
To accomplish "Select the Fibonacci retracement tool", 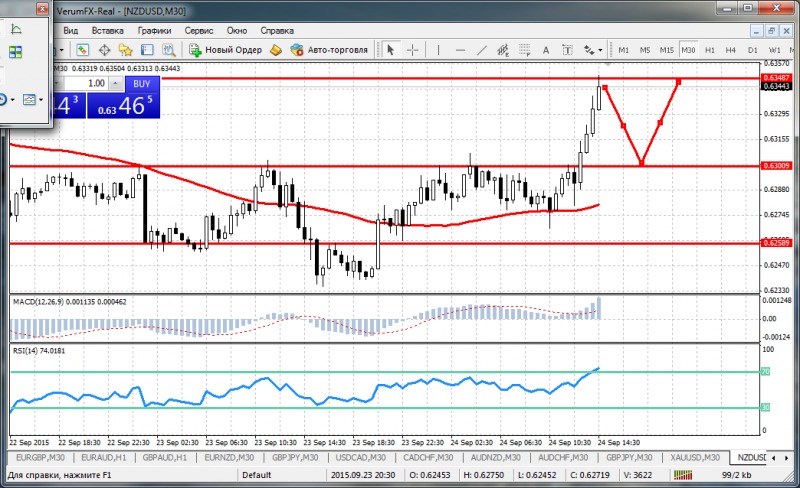I will (x=524, y=50).
